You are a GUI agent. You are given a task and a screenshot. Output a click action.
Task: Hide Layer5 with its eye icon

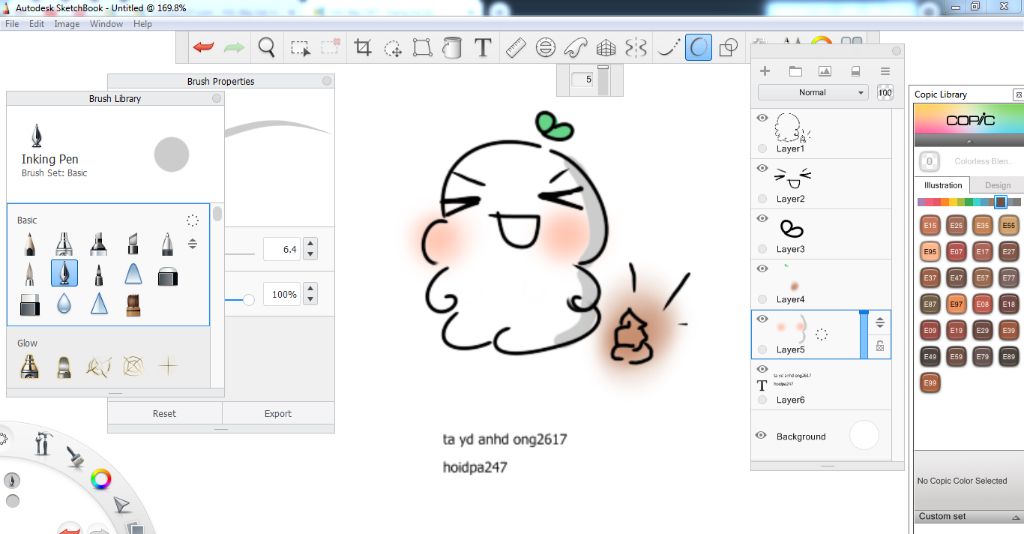point(762,319)
